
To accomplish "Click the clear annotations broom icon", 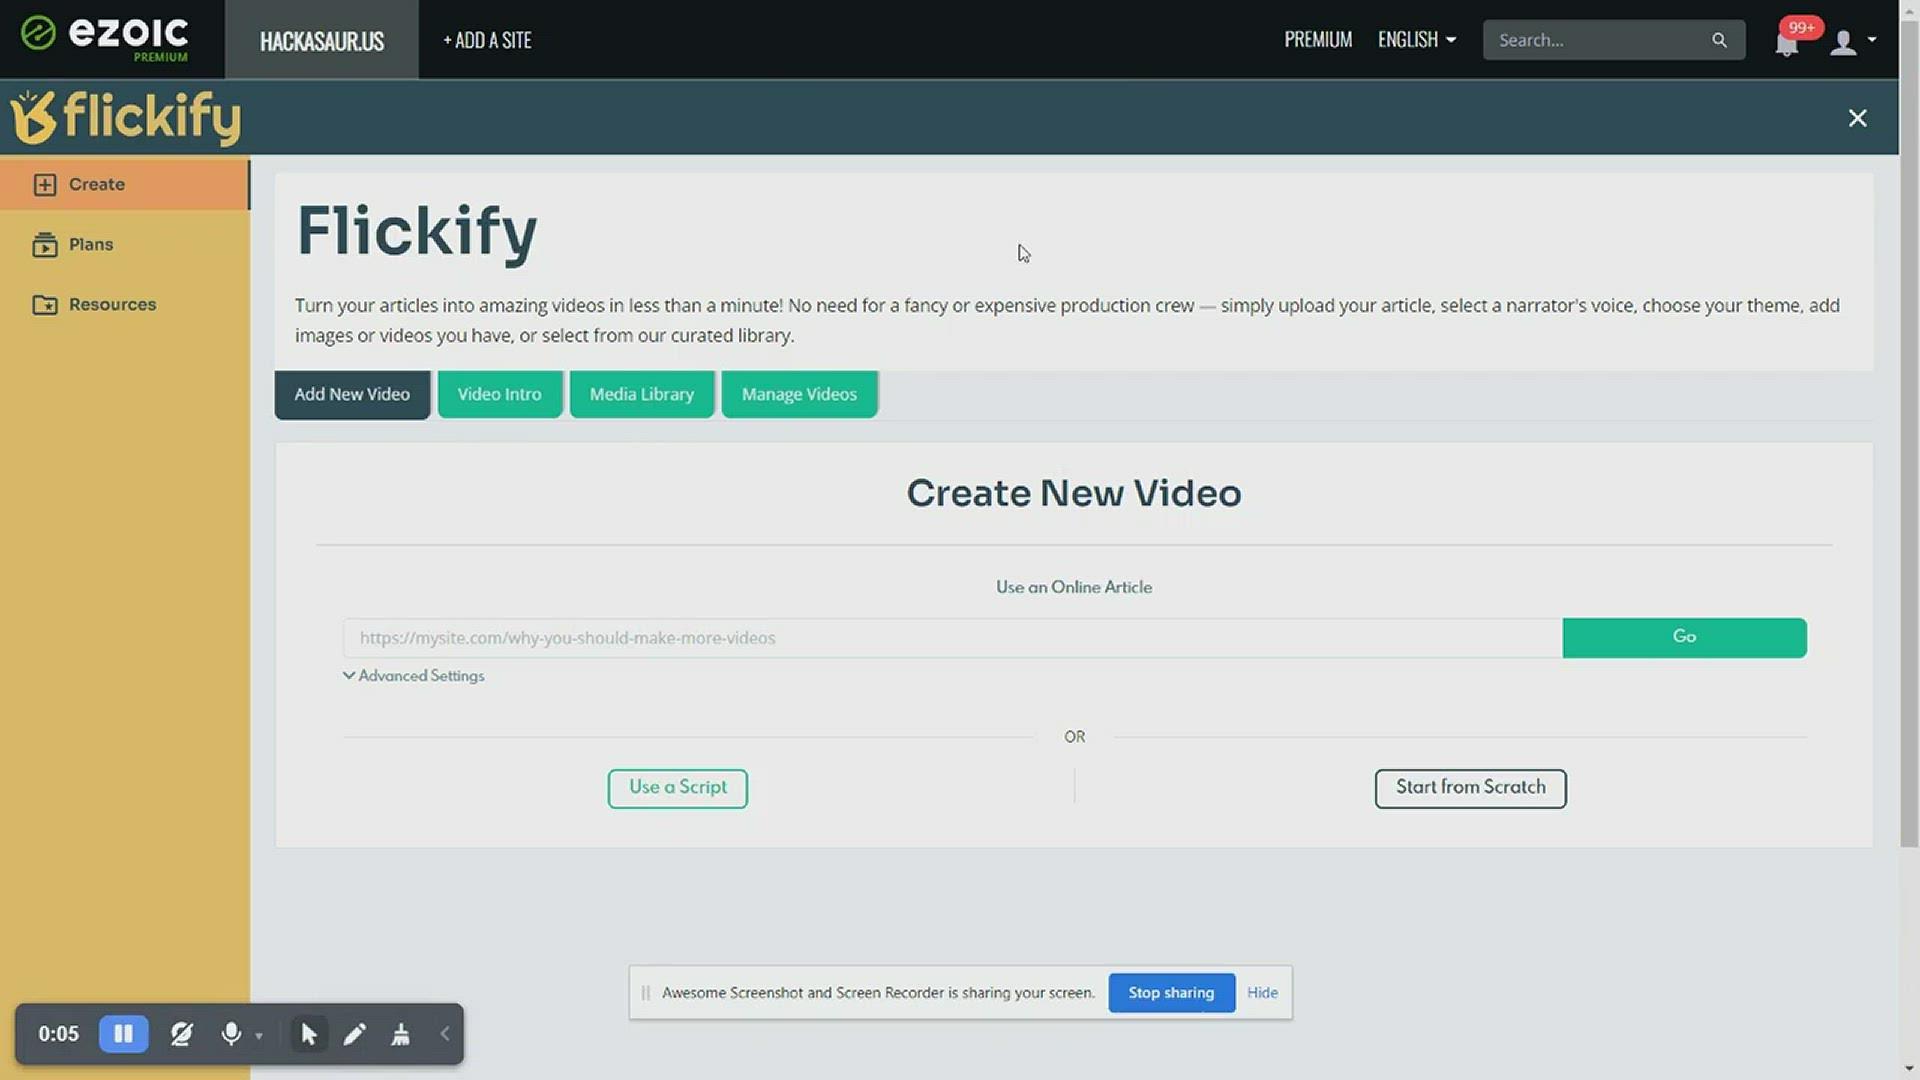I will pos(401,1034).
